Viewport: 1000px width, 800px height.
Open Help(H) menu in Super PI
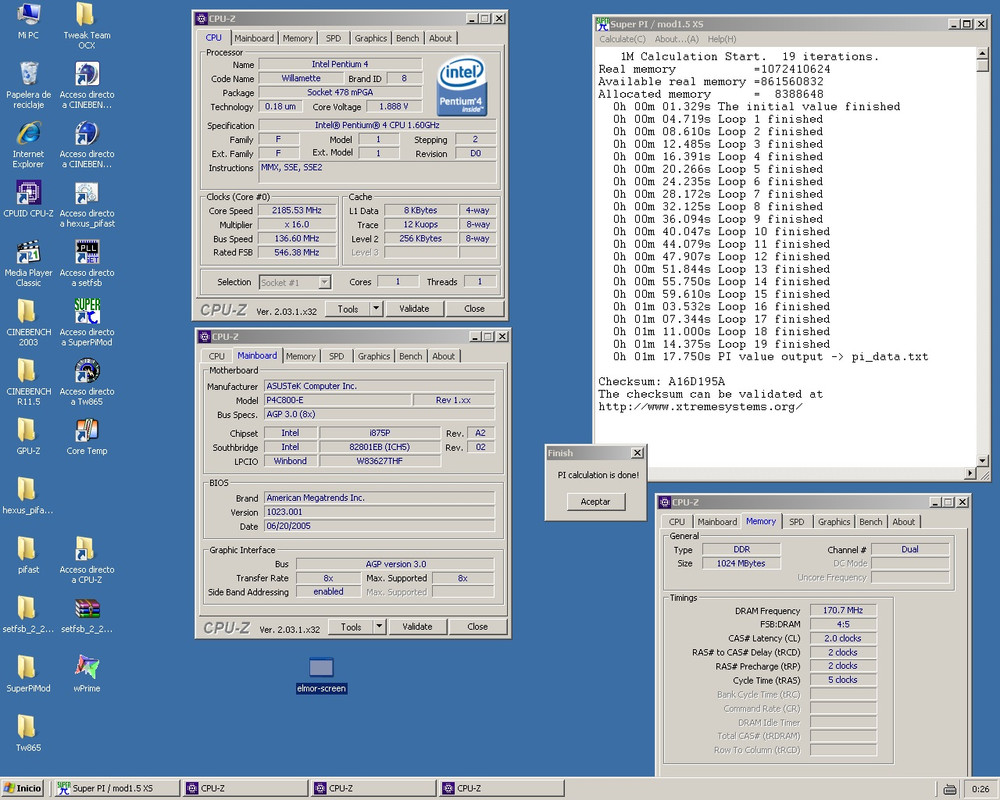[x=722, y=39]
